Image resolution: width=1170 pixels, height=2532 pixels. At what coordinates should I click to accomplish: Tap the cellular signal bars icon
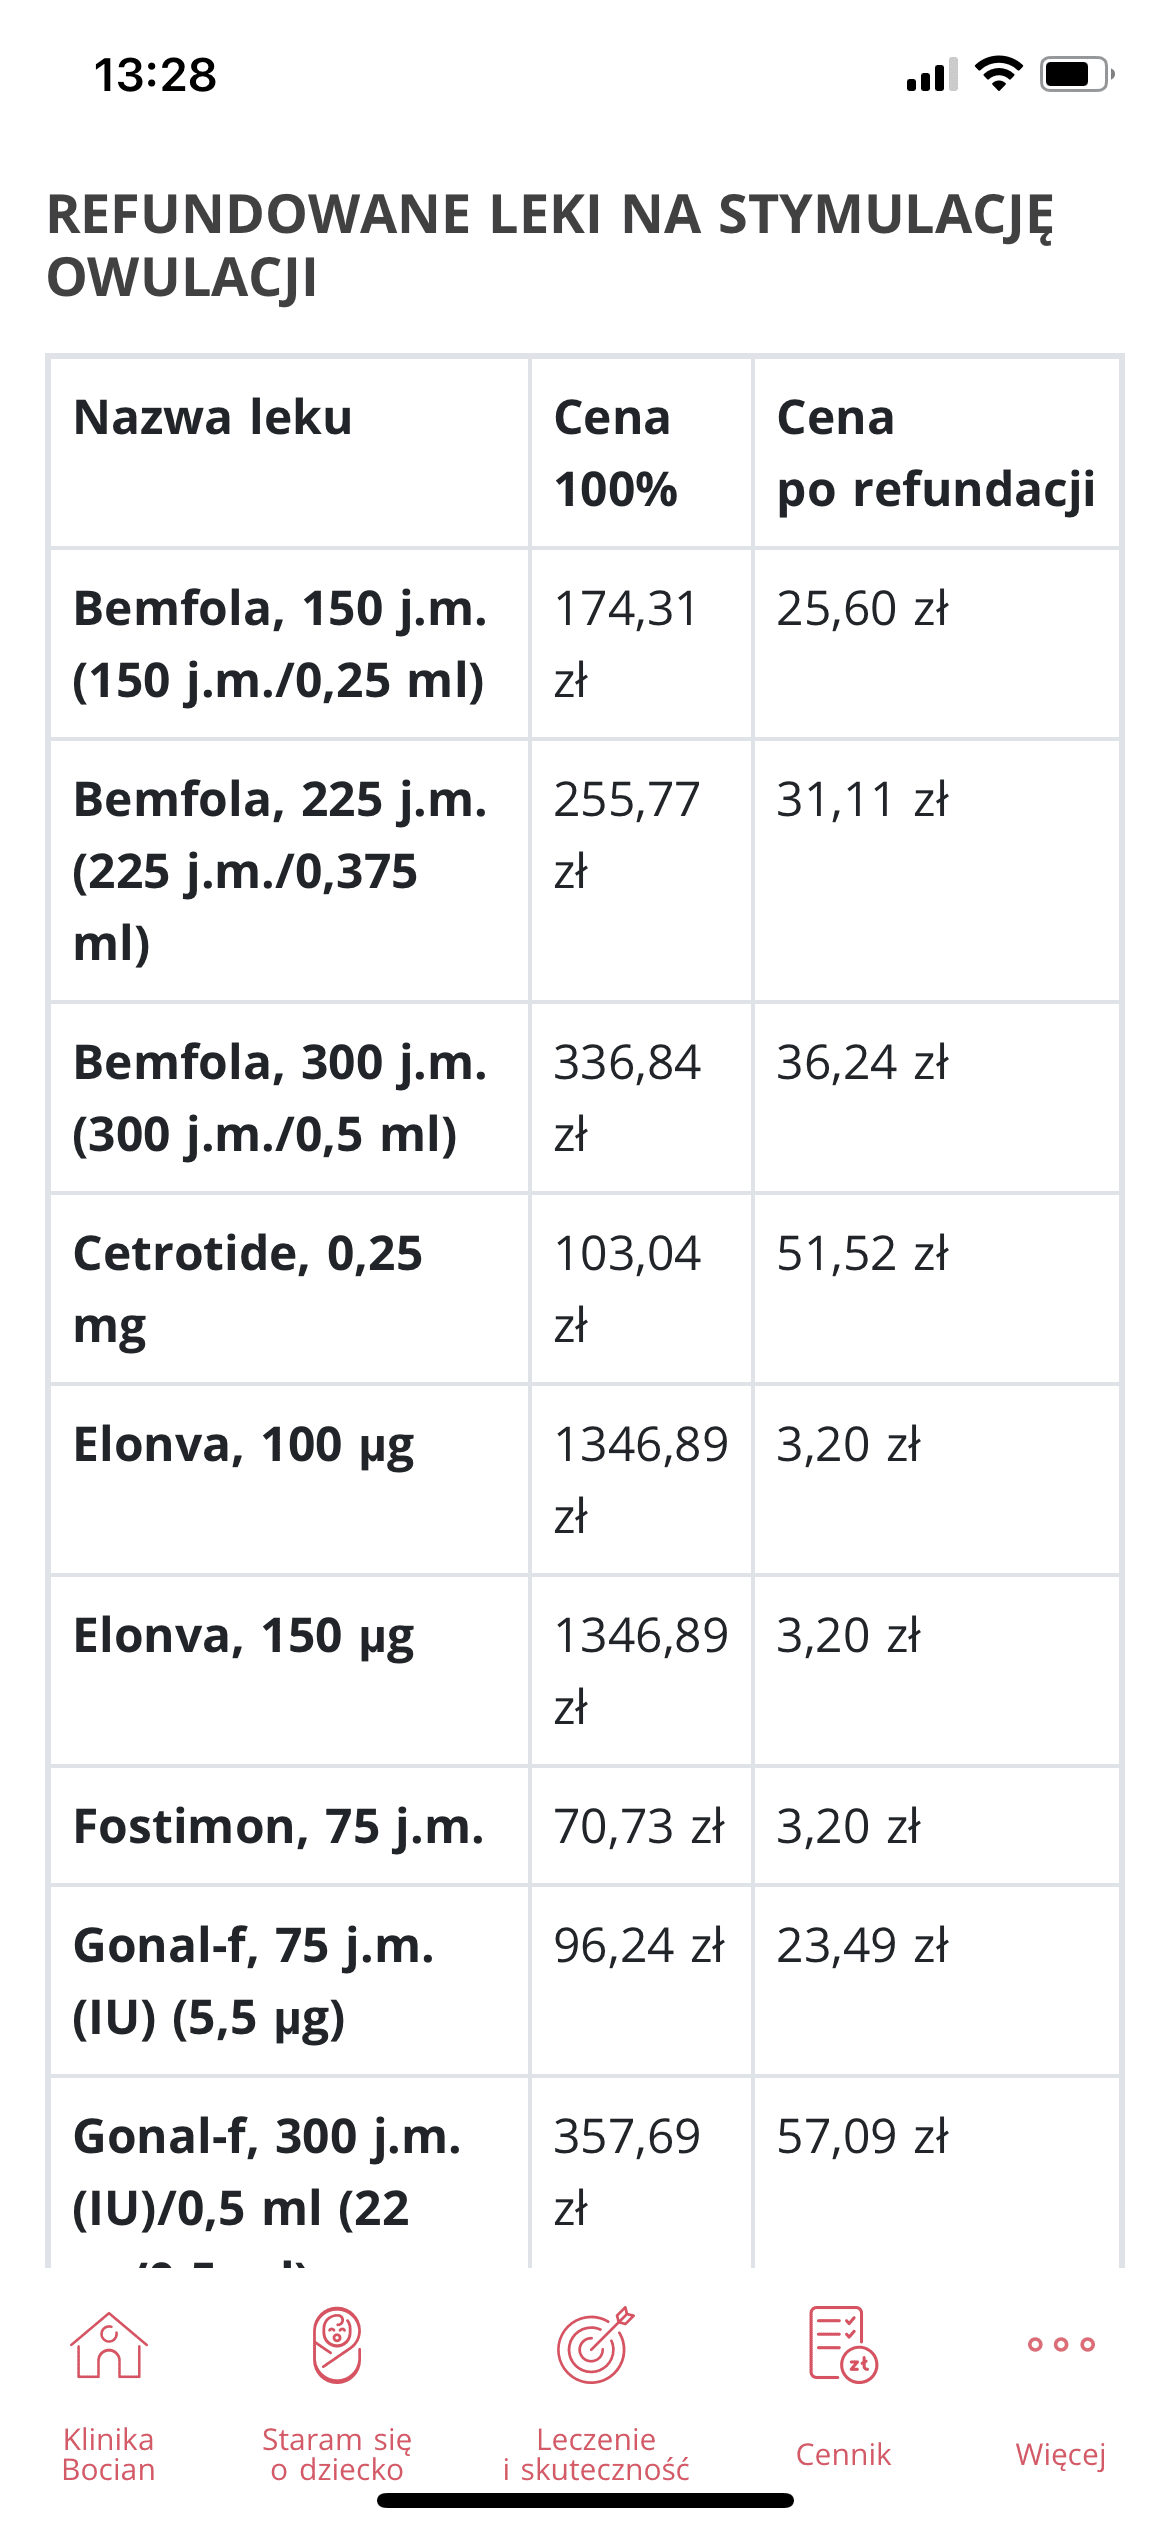931,75
